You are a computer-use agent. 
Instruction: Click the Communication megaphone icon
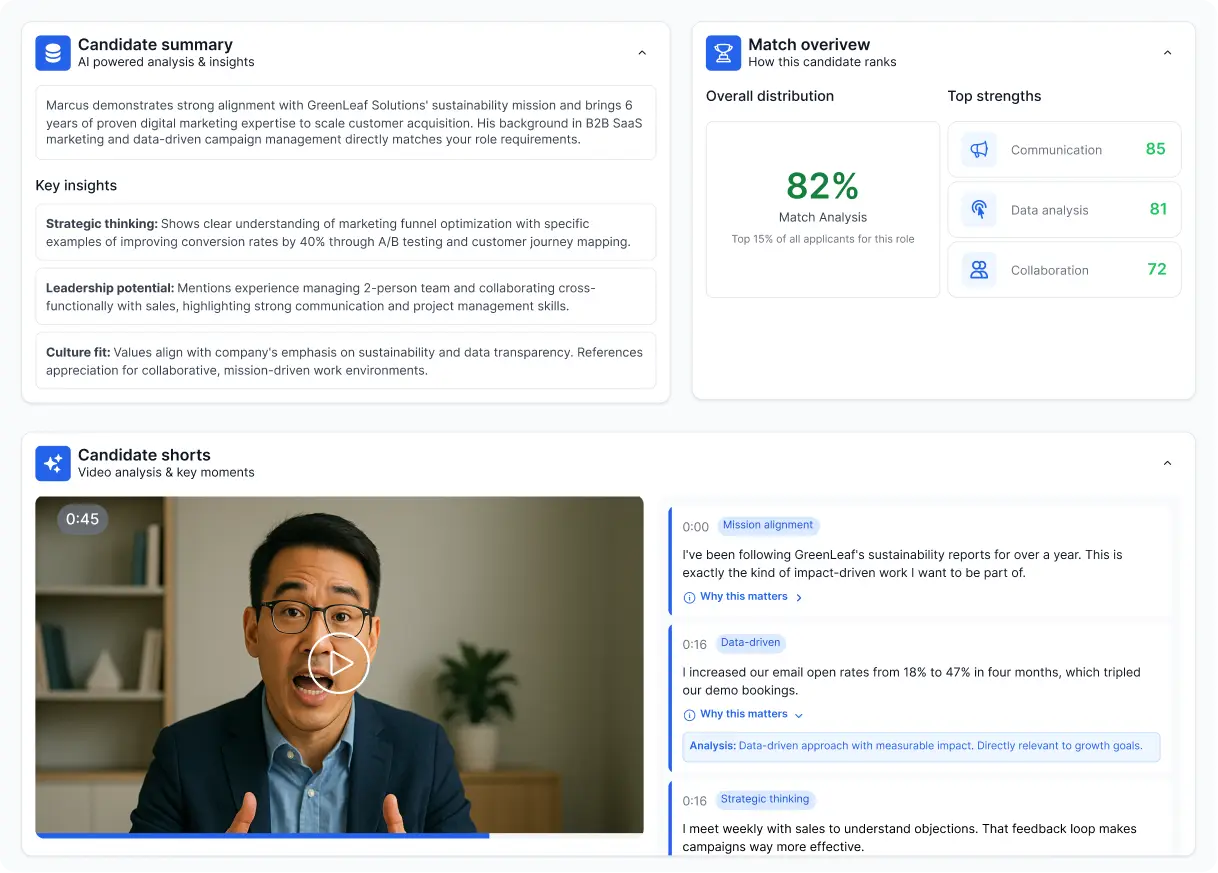click(979, 150)
